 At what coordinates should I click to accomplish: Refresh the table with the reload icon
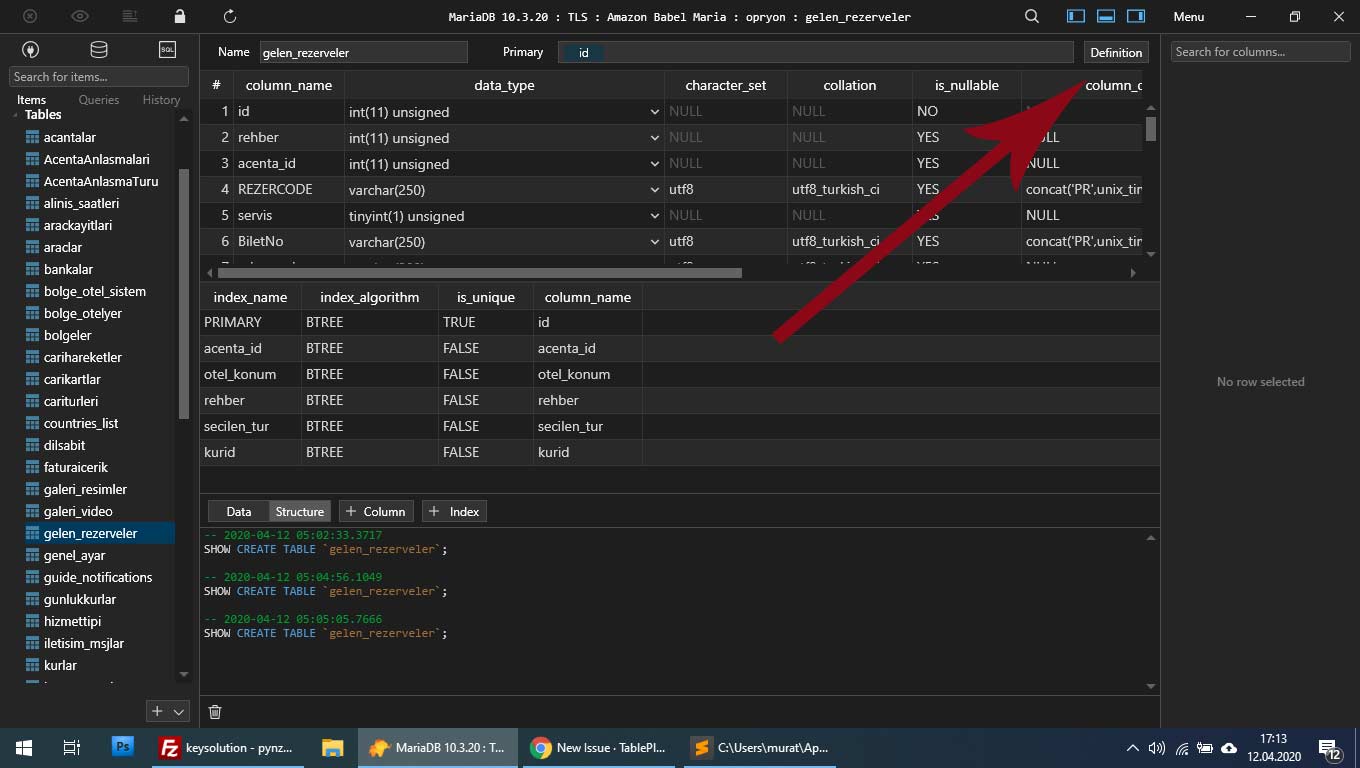230,16
